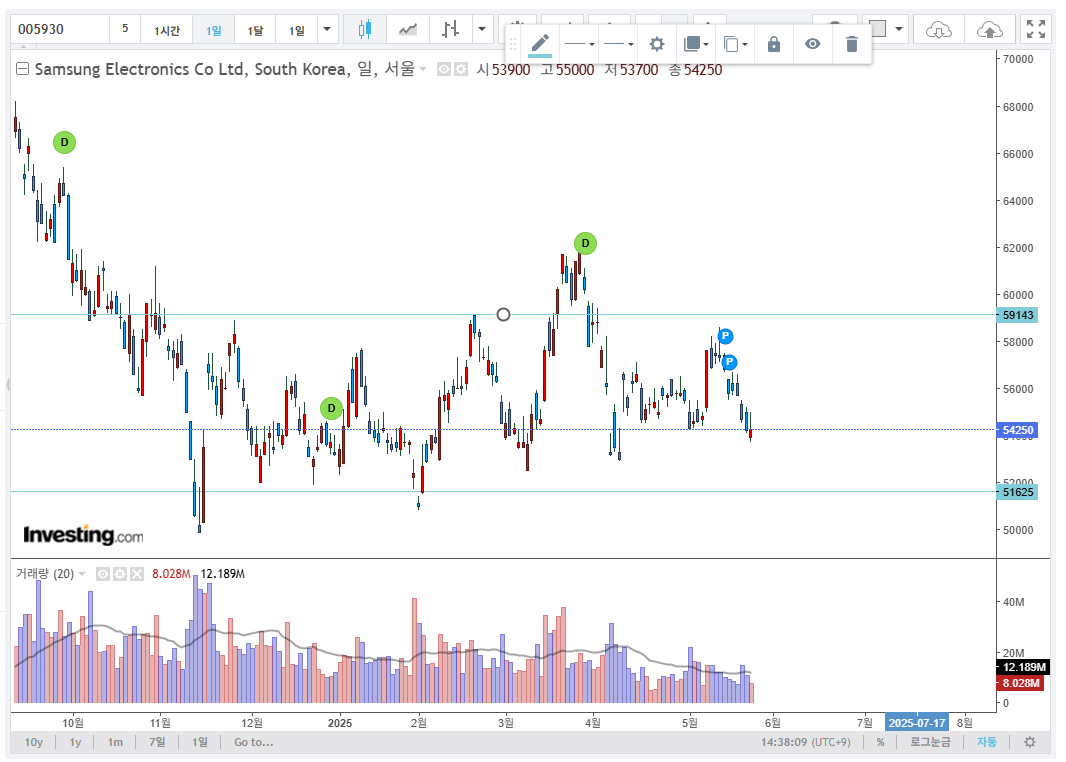This screenshot has width=1066, height=762.
Task: Expand the dropdown arrow after 서울 in legend
Action: click(x=423, y=69)
